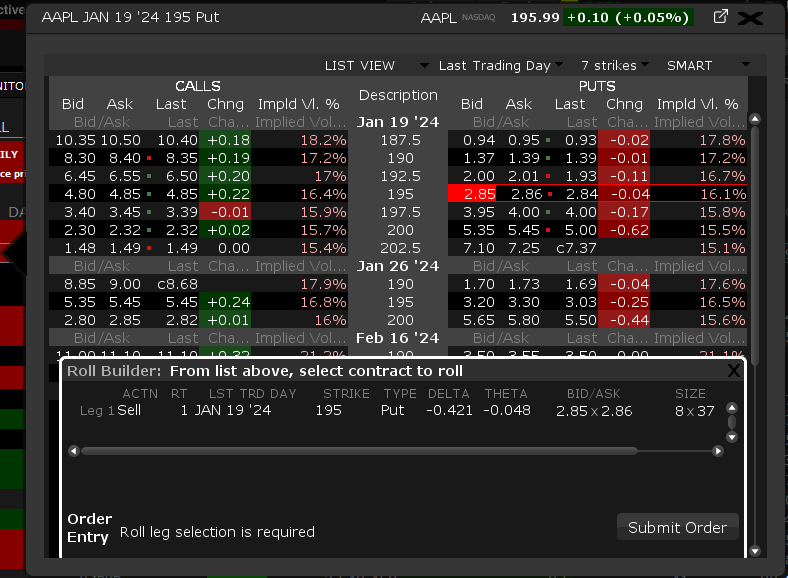Click Roll Builder leg list down arrow
Image resolution: width=788 pixels, height=578 pixels.
coord(732,437)
